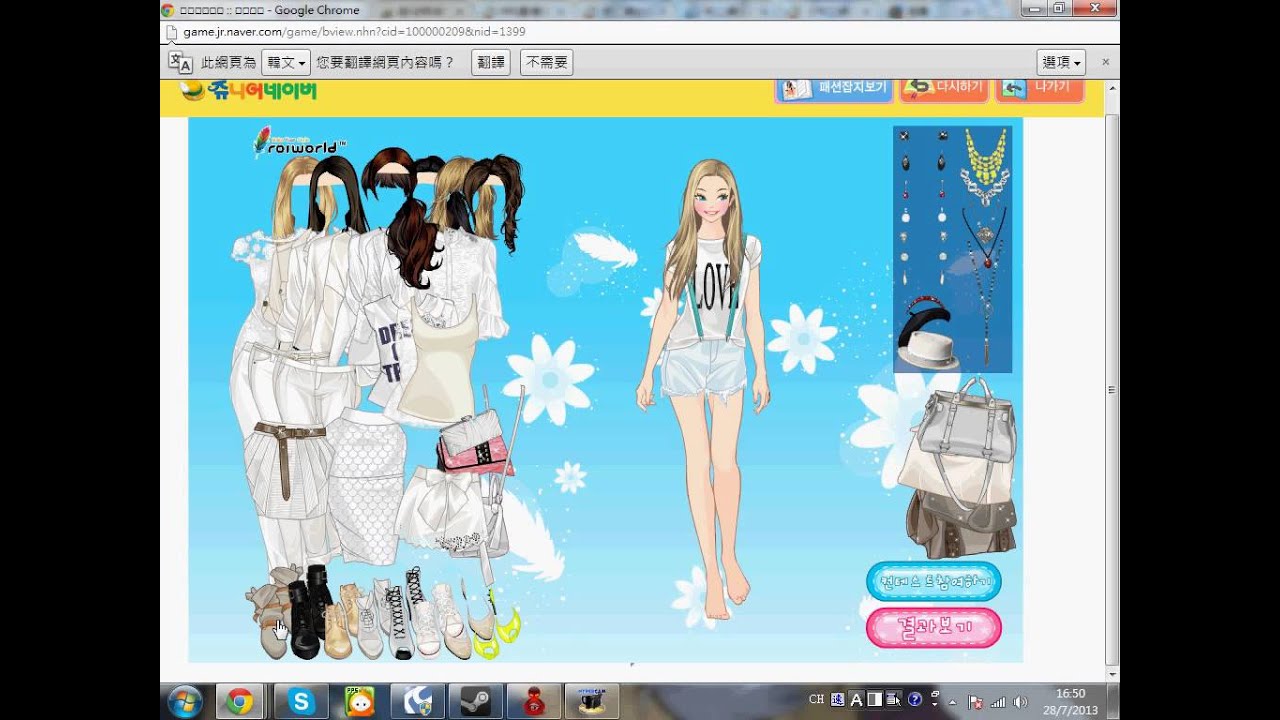Click the 不需要 decline translation button
1280x720 pixels.
click(x=546, y=62)
